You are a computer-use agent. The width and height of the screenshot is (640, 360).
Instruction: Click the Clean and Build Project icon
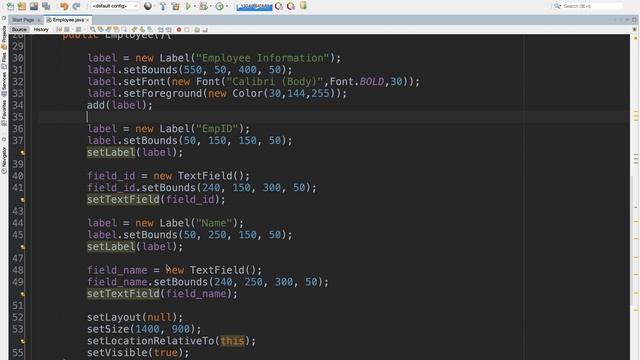175,6
